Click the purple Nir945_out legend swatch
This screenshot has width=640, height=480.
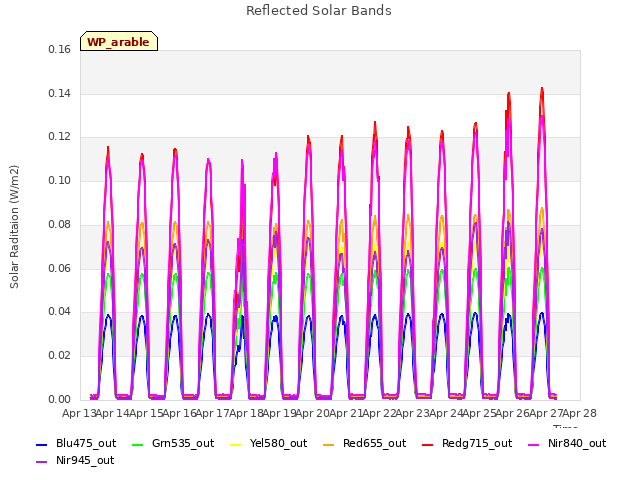[x=42, y=462]
